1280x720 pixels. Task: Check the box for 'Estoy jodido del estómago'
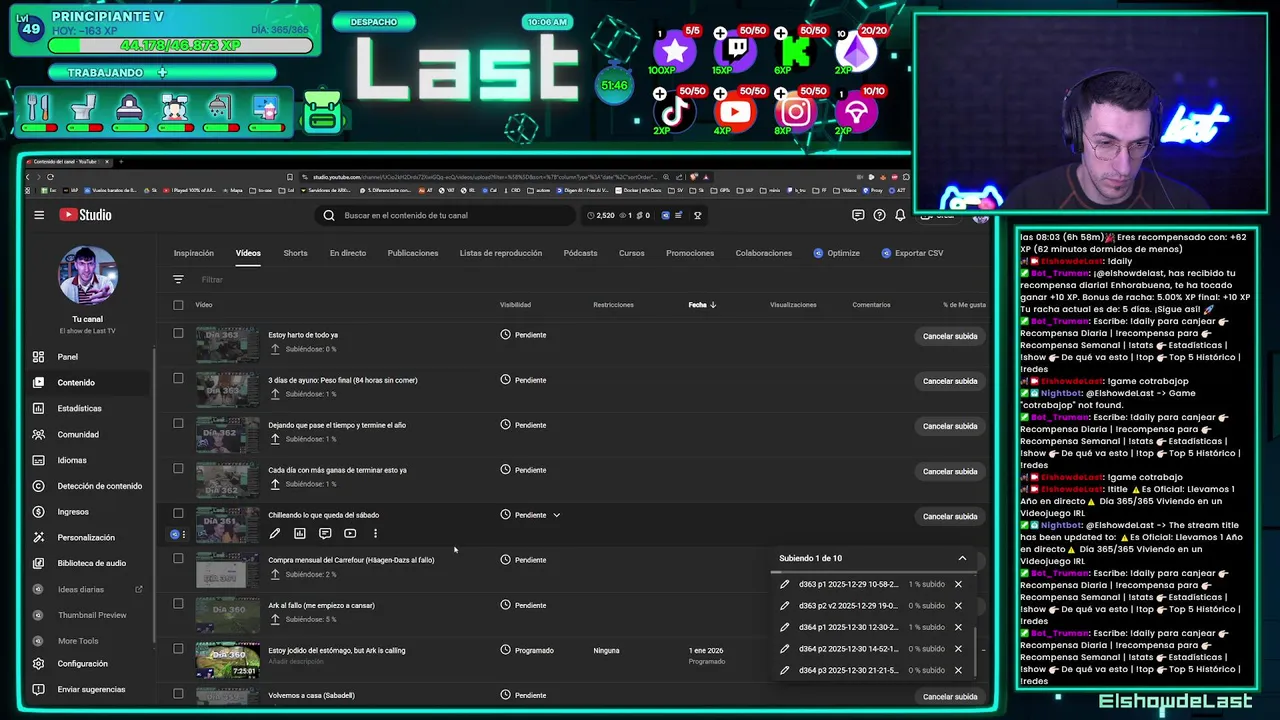(x=178, y=648)
